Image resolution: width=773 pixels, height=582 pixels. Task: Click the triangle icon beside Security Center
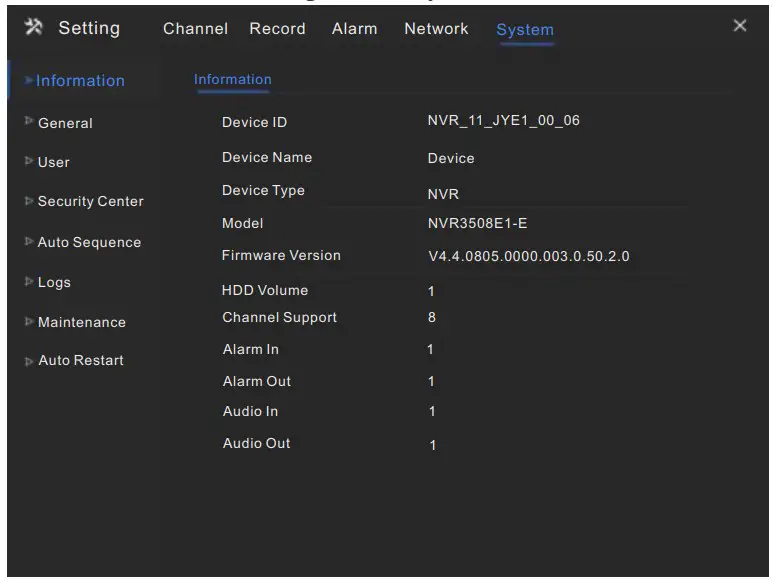click(x=29, y=201)
